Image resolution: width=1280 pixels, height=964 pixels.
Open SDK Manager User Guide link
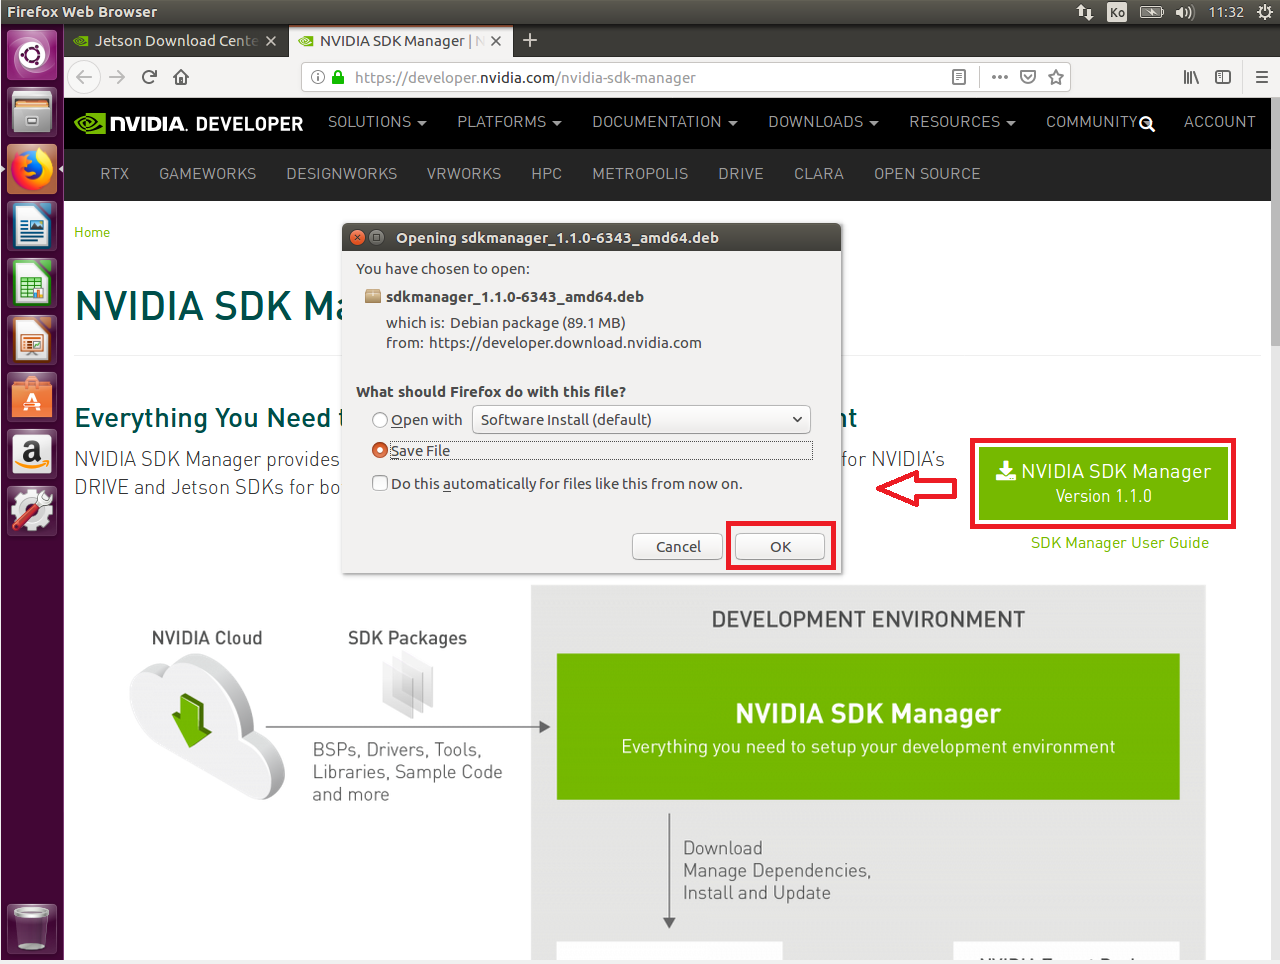click(x=1120, y=543)
